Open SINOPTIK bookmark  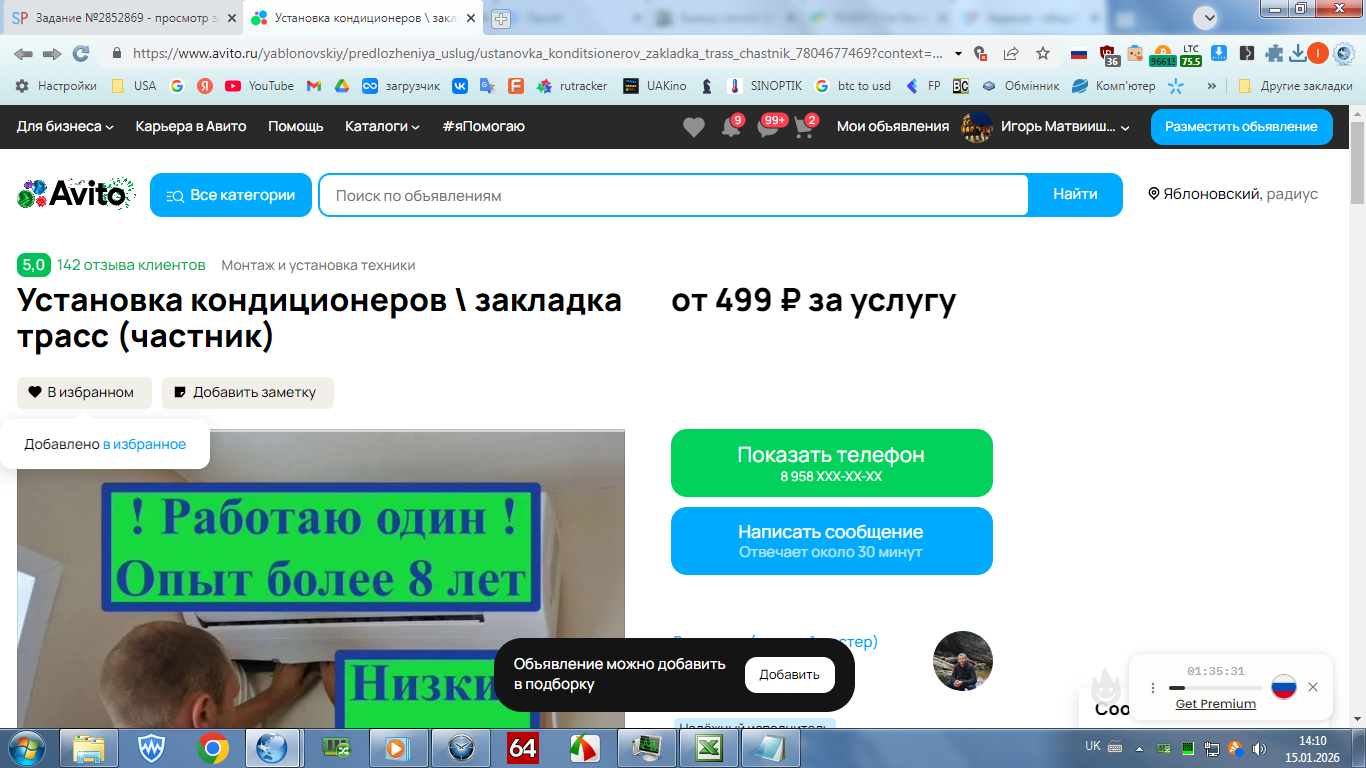click(765, 86)
